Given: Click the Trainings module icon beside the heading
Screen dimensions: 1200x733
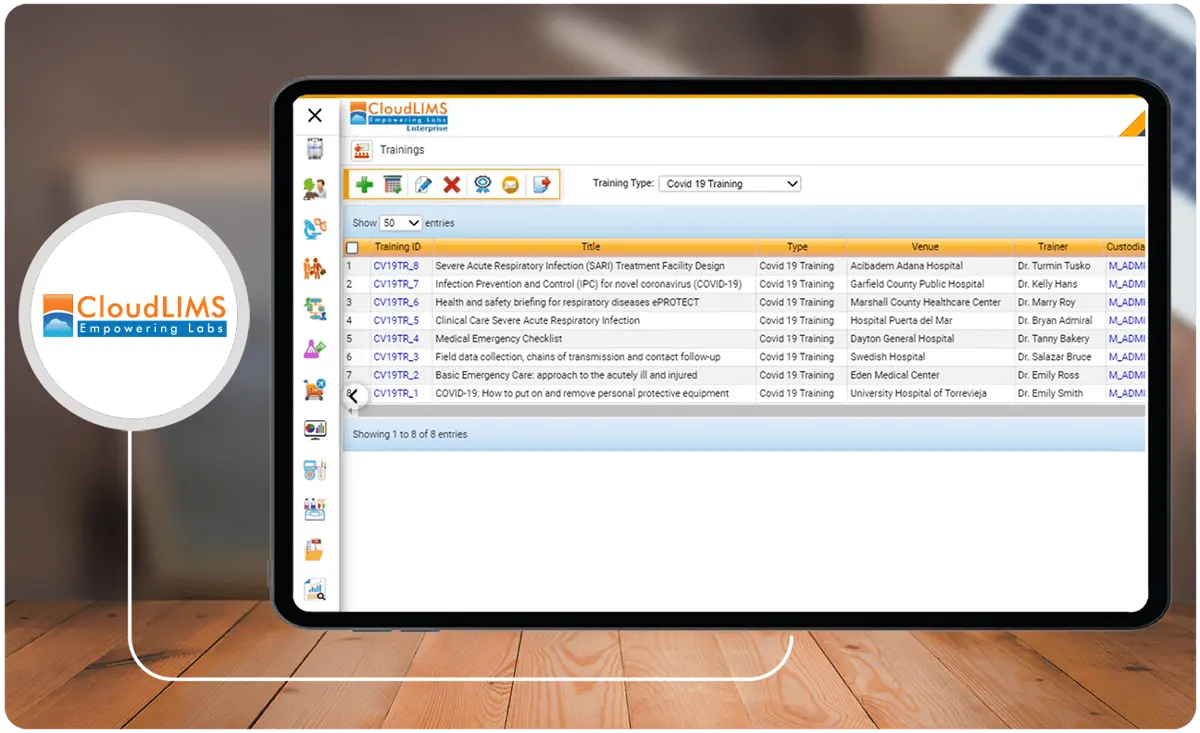Looking at the screenshot, I should (362, 150).
